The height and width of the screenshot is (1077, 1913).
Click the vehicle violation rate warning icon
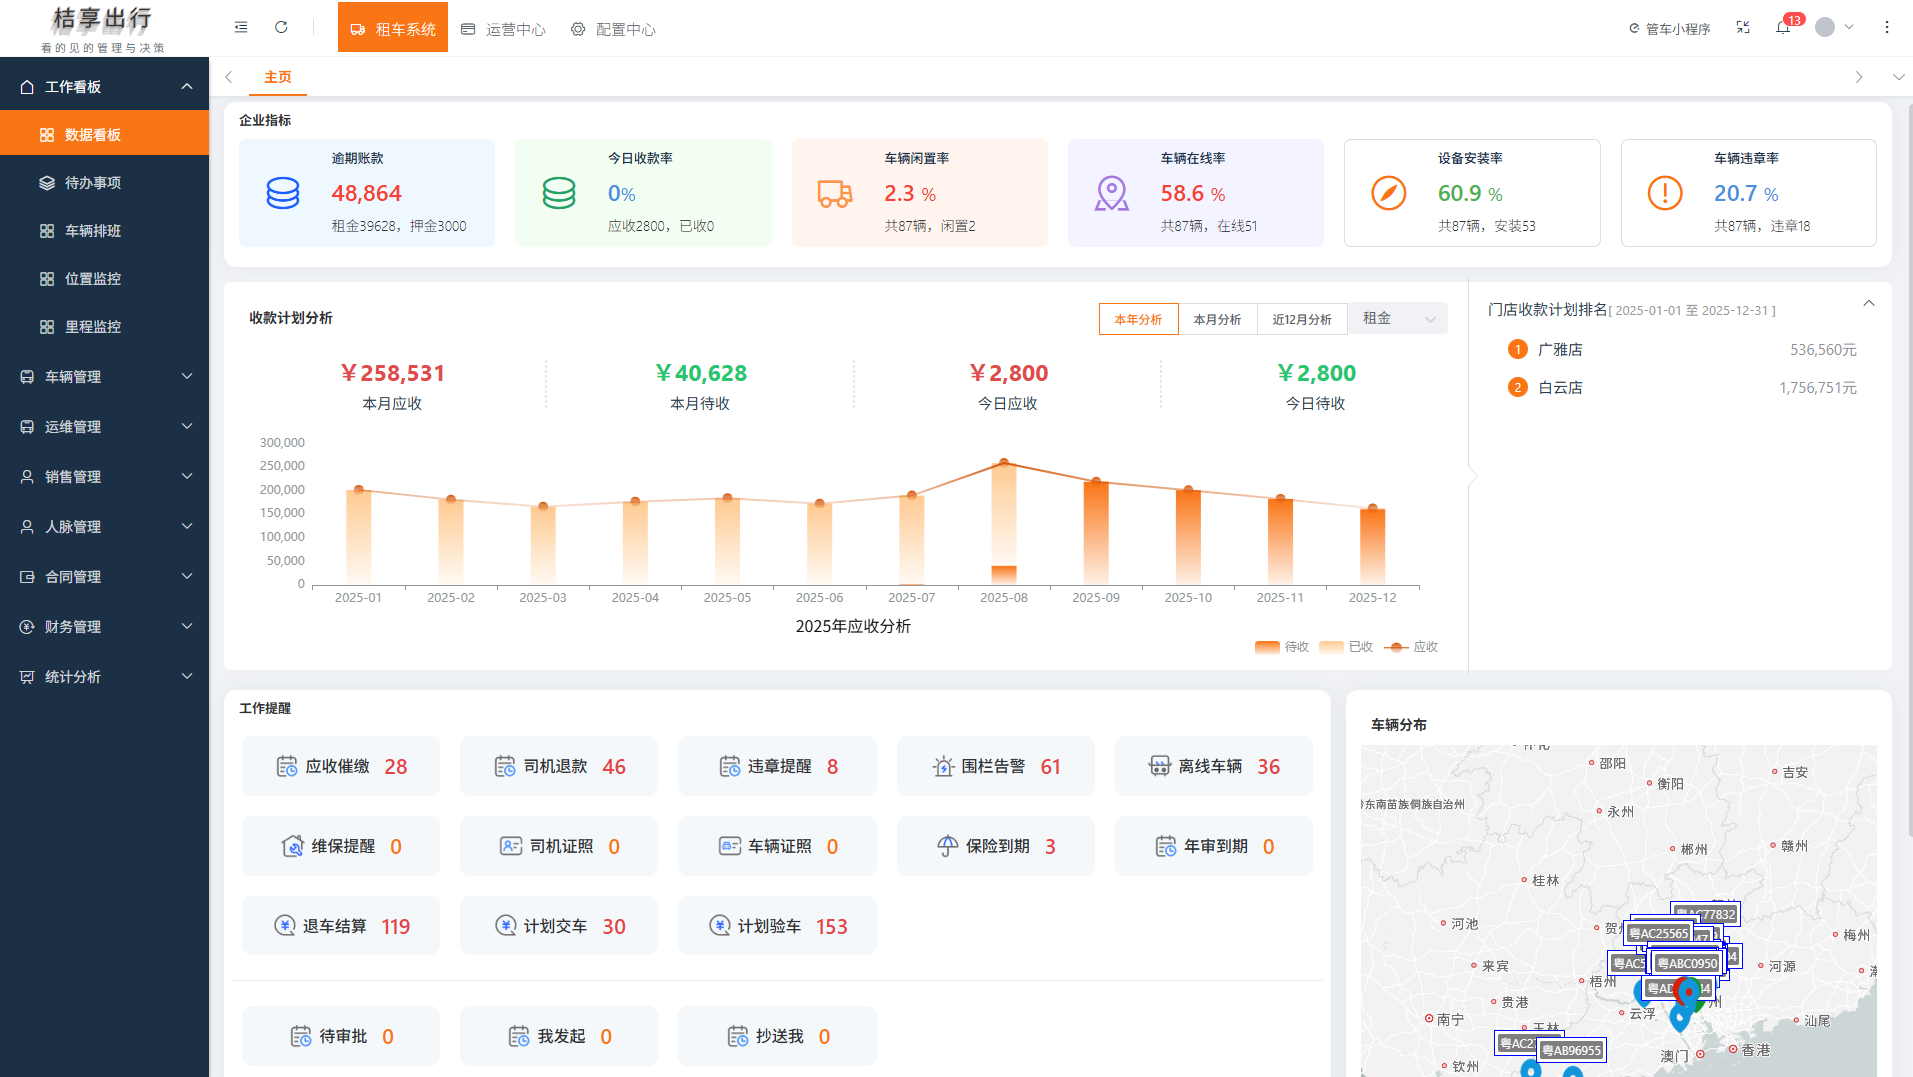(1665, 193)
